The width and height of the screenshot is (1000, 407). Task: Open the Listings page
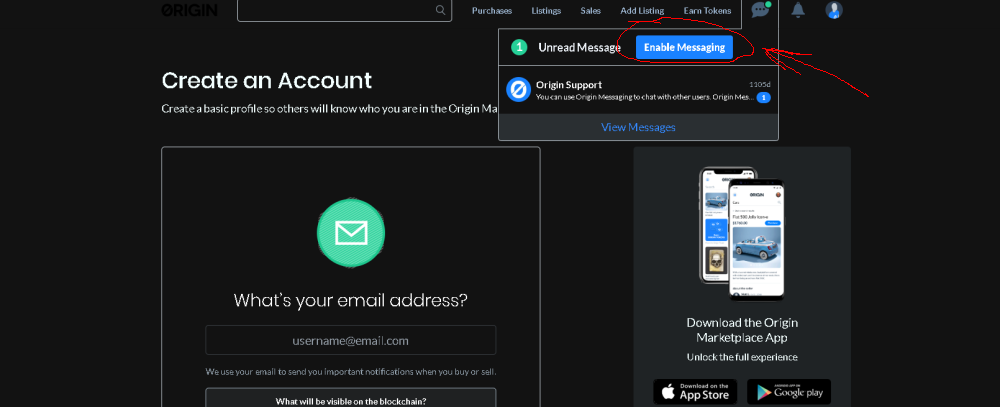pos(546,11)
